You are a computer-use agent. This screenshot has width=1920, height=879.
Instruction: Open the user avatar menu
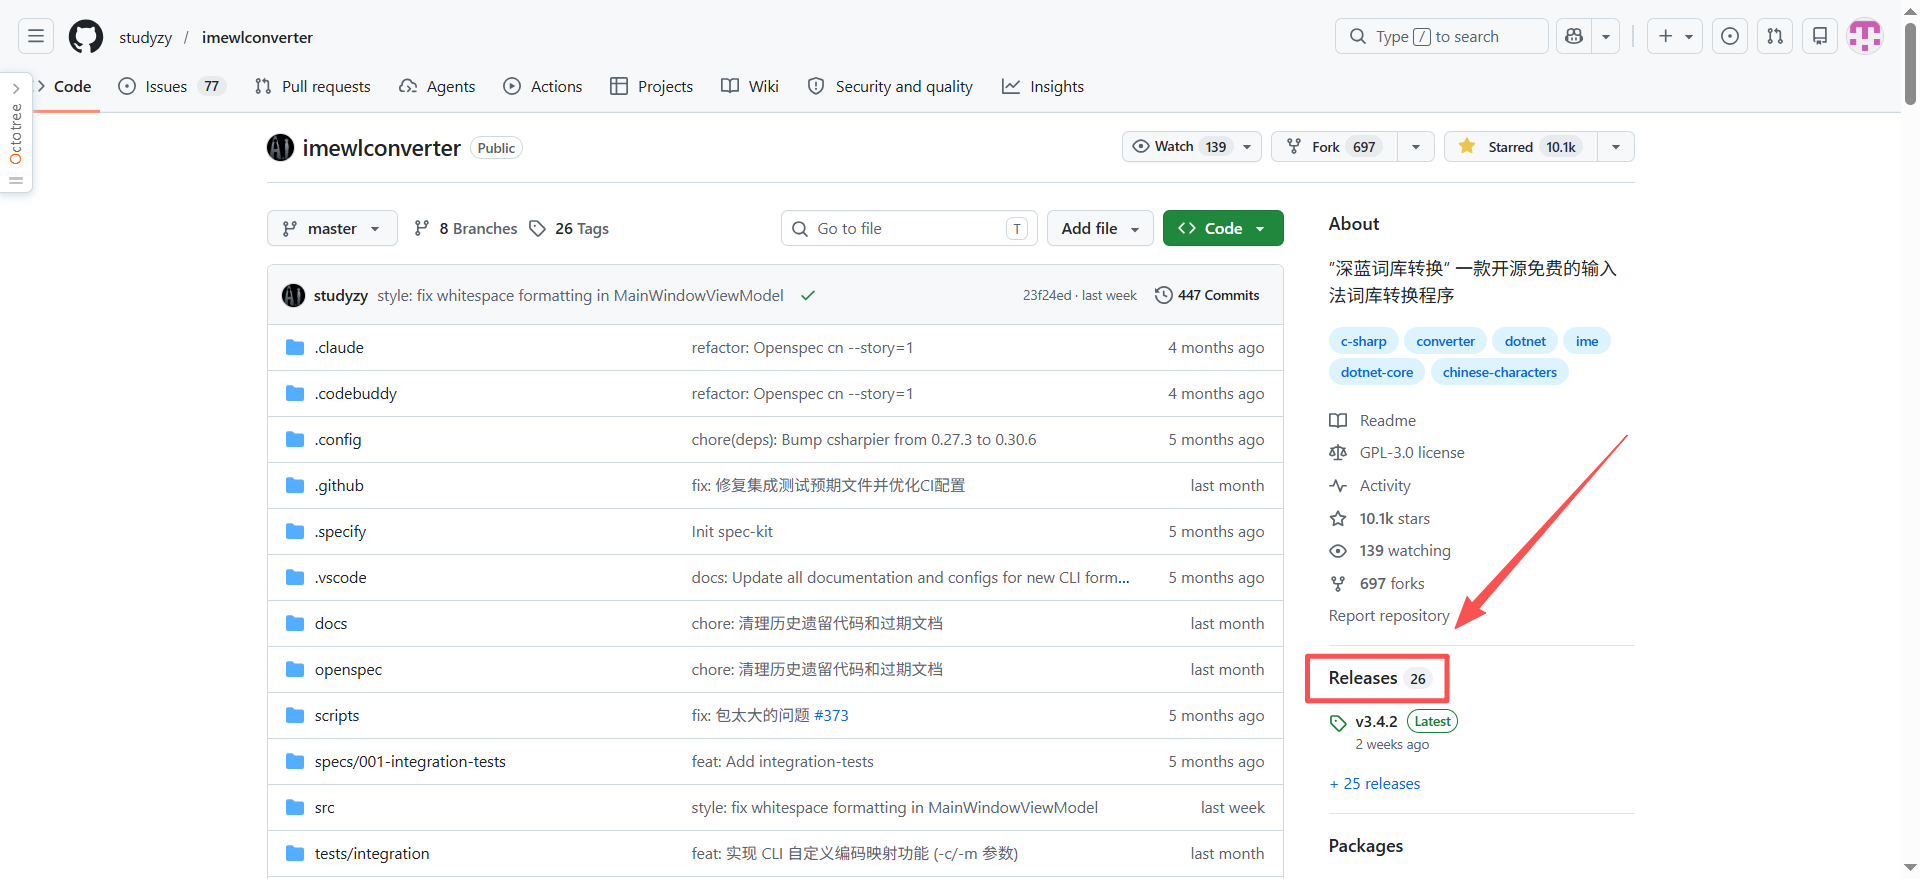click(x=1865, y=37)
